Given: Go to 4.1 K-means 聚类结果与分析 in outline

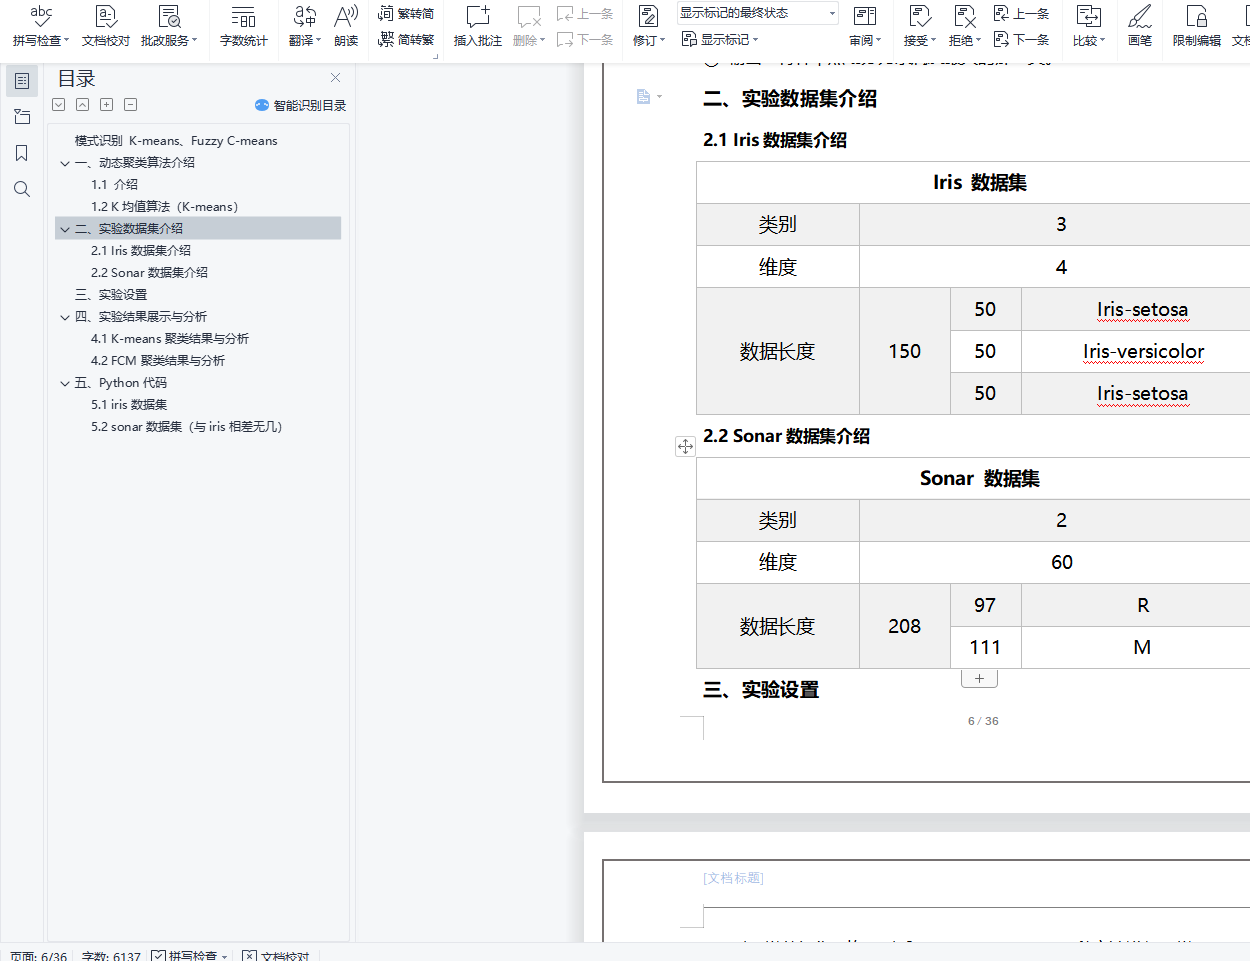Looking at the screenshot, I should click(x=169, y=339).
